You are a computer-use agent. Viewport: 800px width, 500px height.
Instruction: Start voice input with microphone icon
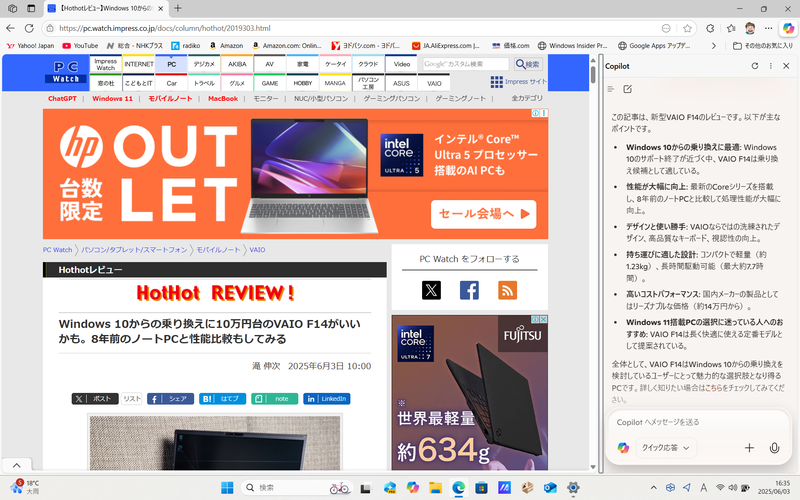tap(774, 447)
